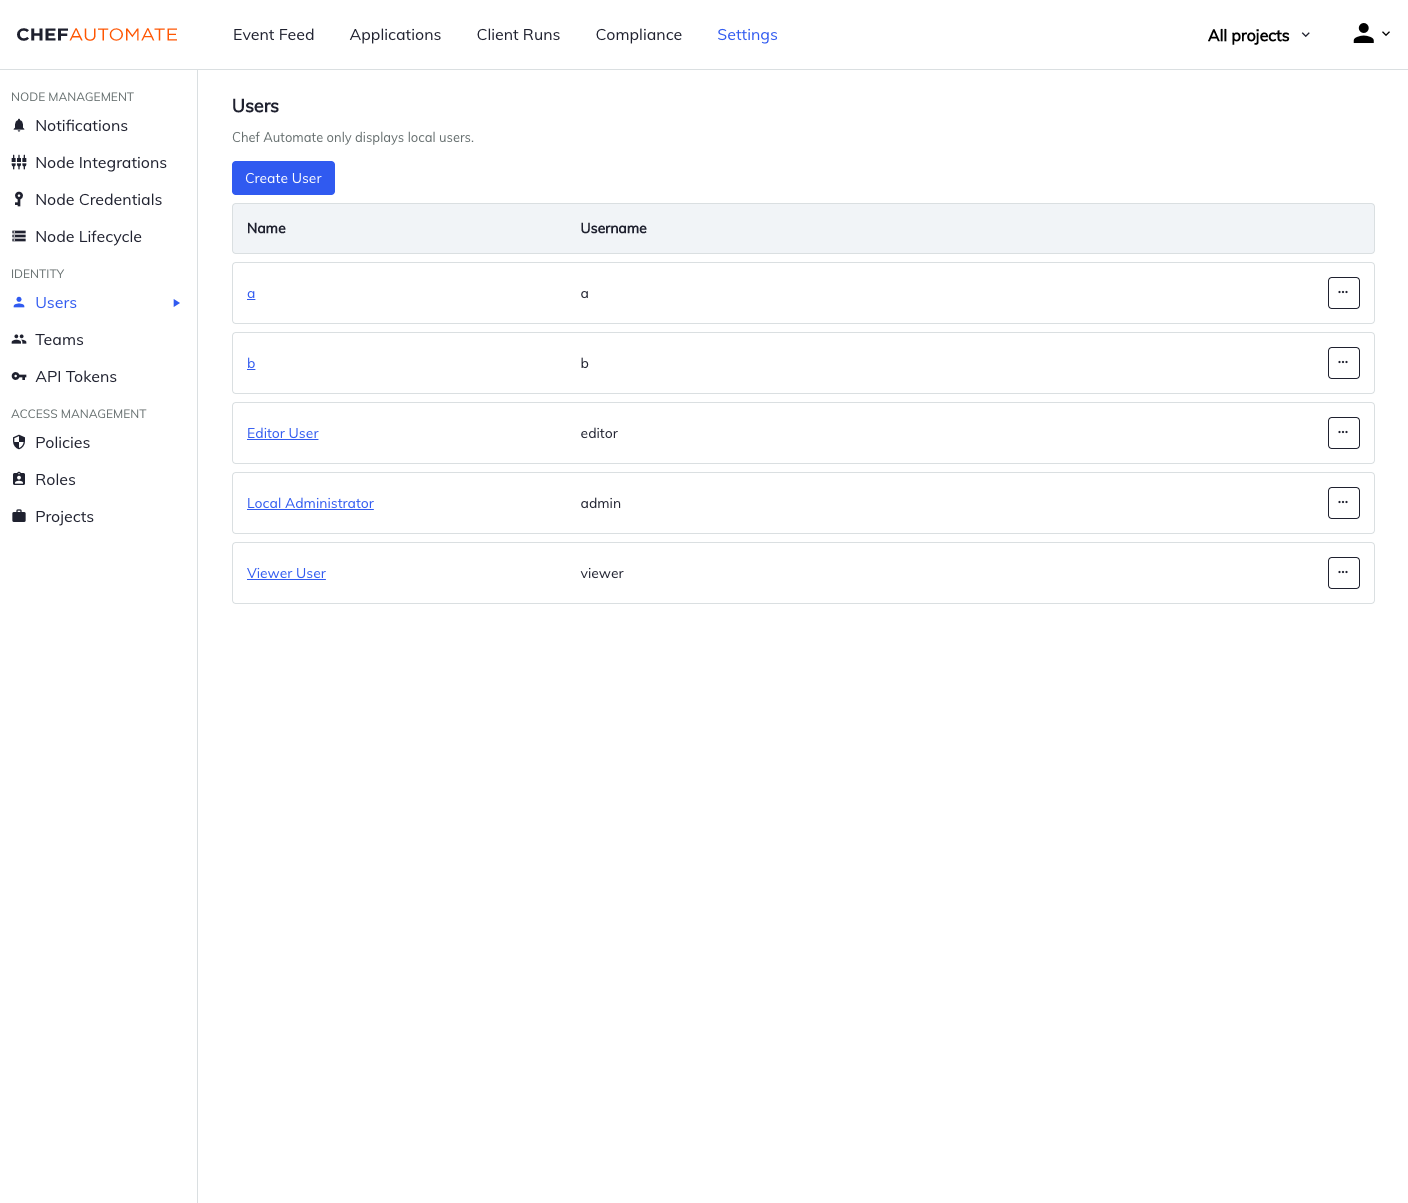
Task: Click the username cell 'admin'
Action: (600, 503)
